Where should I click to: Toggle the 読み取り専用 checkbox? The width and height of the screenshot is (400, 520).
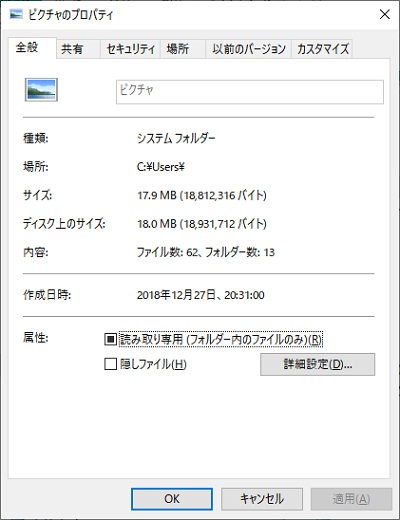110,339
